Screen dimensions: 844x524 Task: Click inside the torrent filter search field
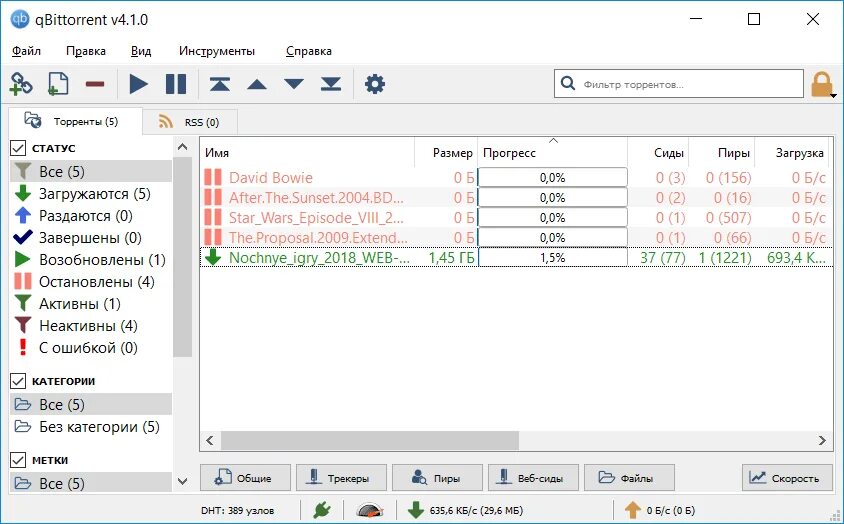[x=679, y=84]
